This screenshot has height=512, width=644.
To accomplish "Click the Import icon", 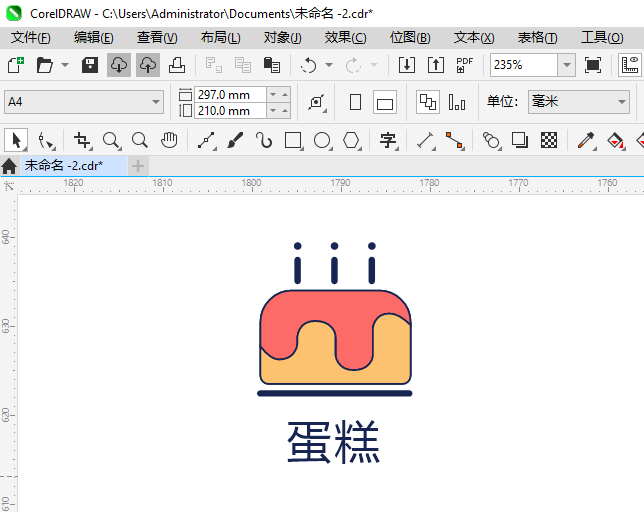I will tap(407, 65).
